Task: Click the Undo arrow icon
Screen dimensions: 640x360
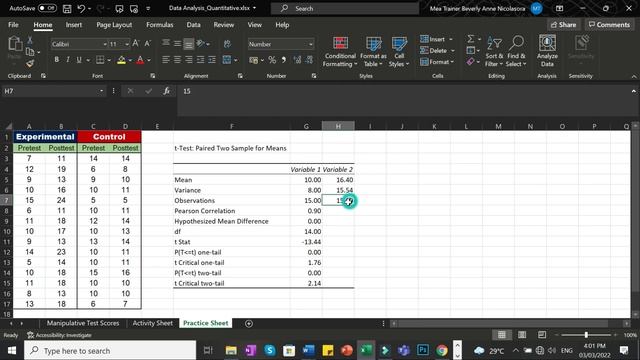Action: pos(81,8)
